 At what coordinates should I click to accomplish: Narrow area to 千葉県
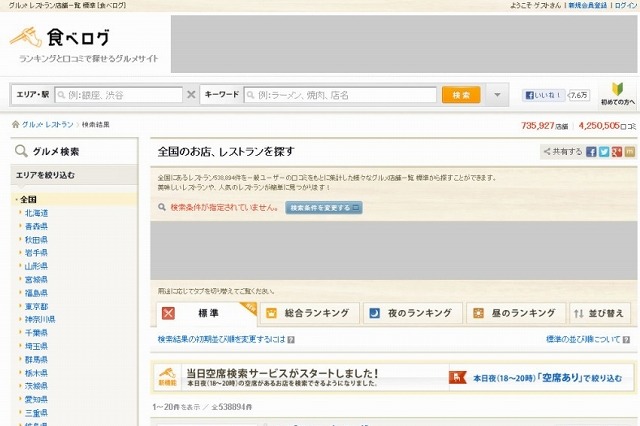coord(36,333)
